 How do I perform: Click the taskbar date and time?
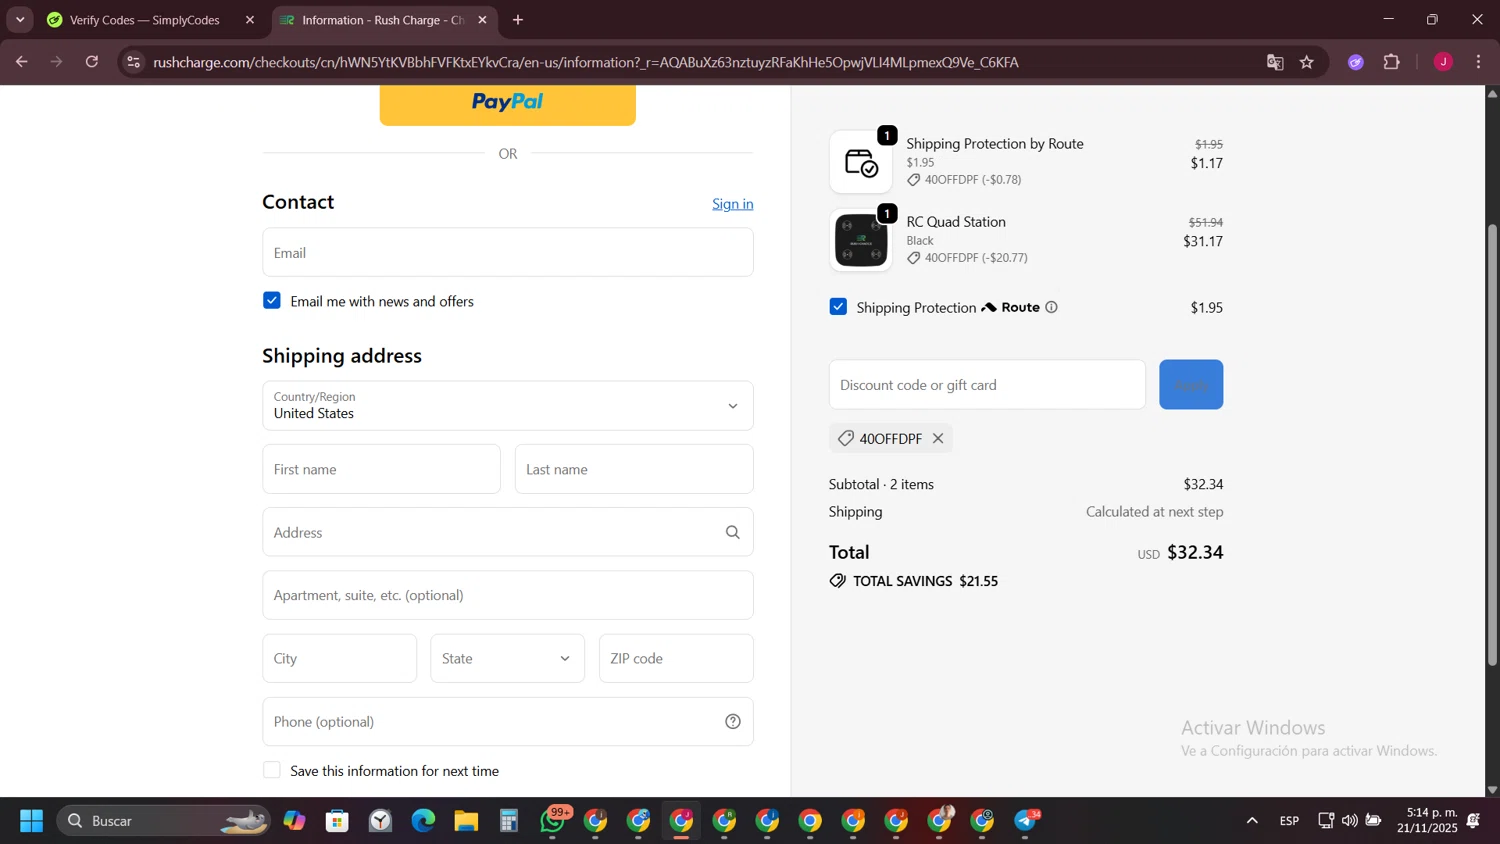pos(1428,821)
